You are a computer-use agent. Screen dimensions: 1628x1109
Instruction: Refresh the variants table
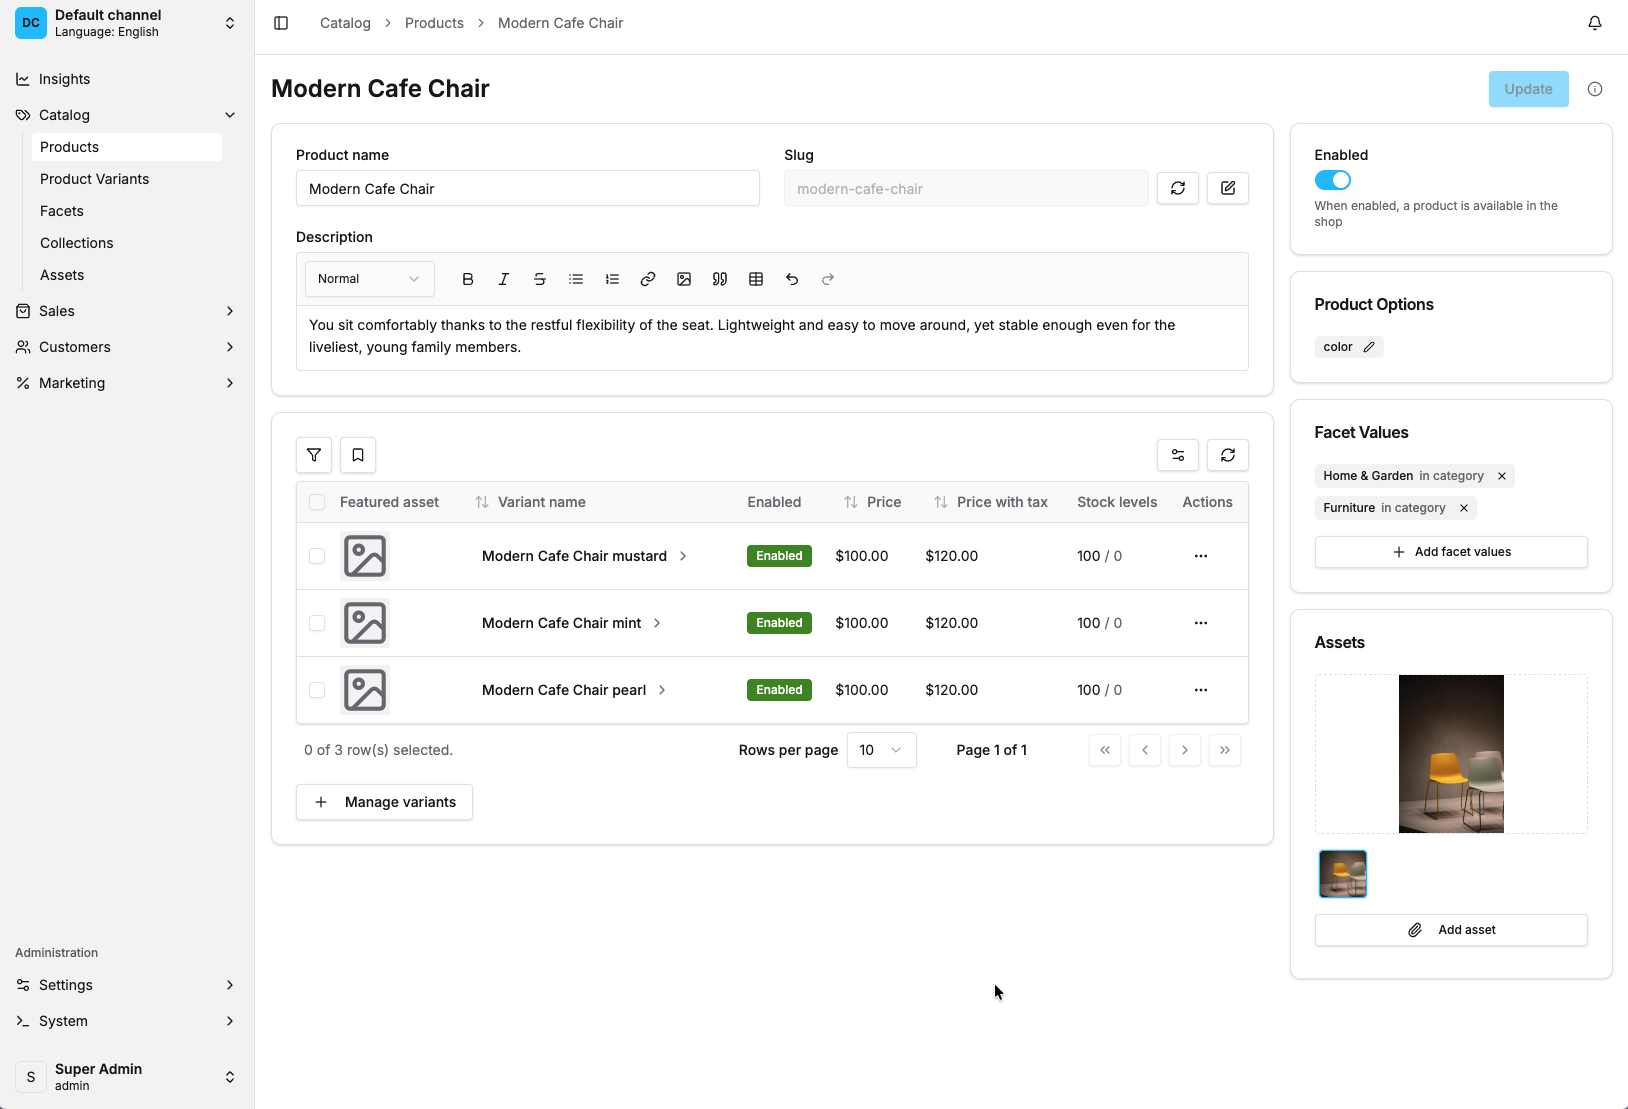1228,455
